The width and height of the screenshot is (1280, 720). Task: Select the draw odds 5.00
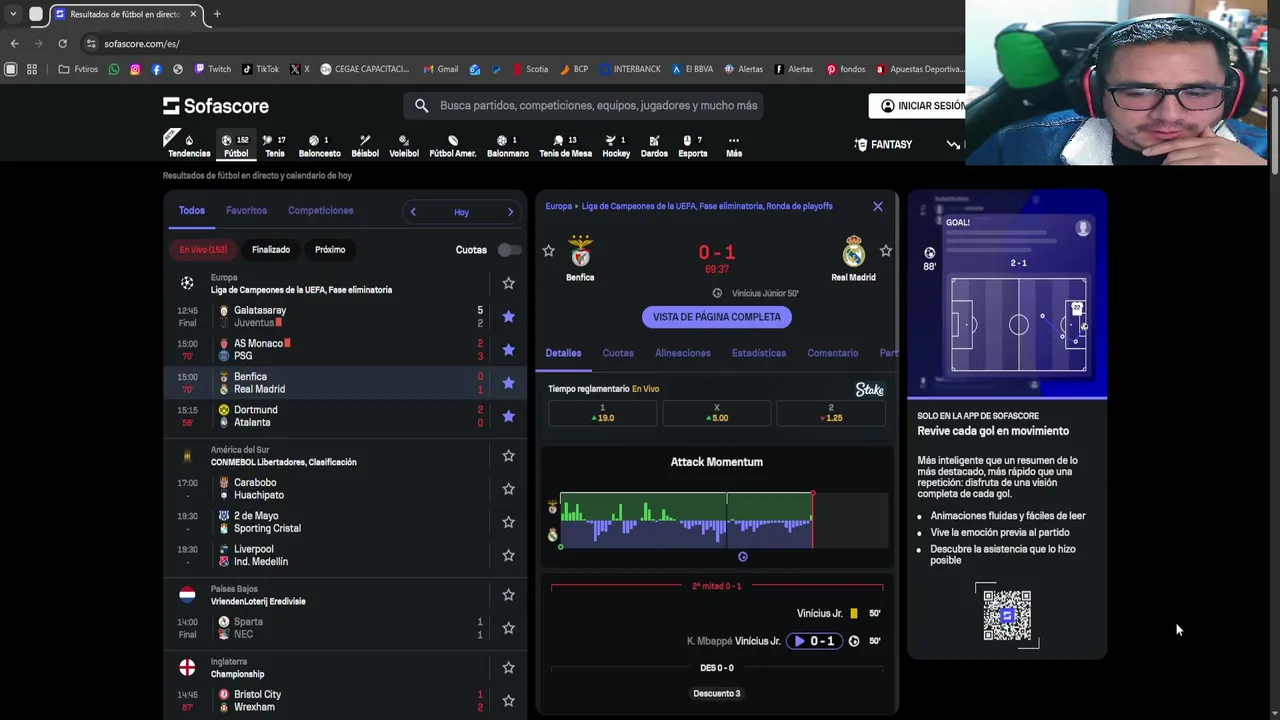pos(717,413)
